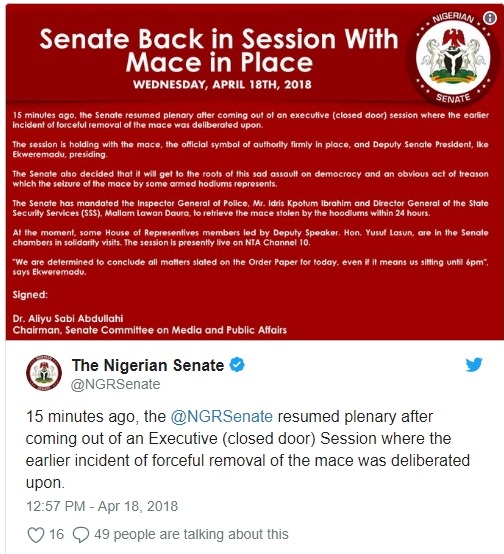
Task: Click the Twitter bird logo
Action: coord(474,365)
